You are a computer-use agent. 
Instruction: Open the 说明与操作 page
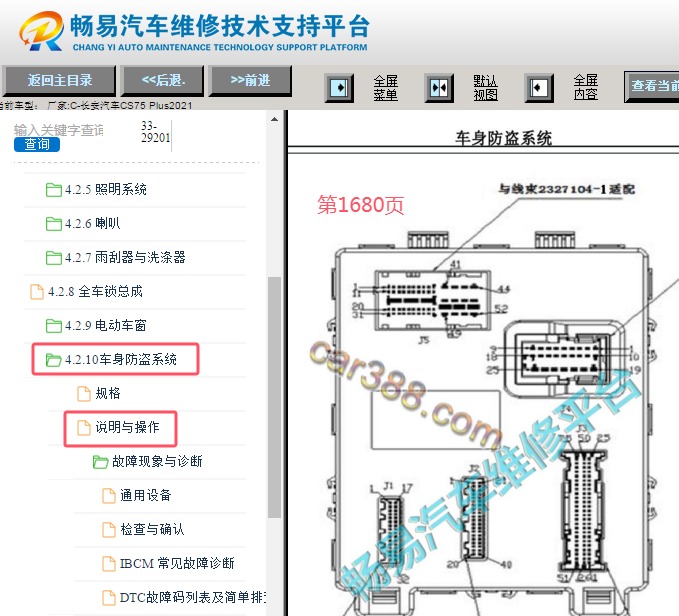(127, 428)
